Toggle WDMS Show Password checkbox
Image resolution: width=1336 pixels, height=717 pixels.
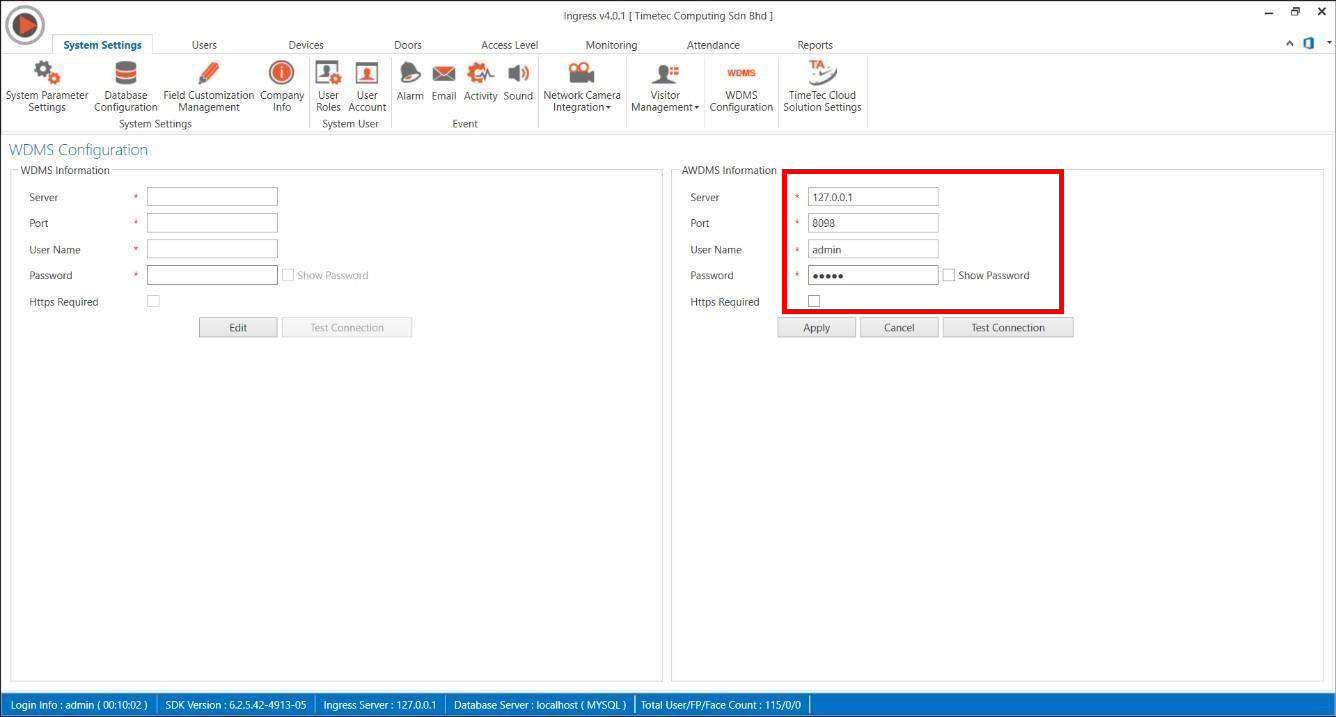(x=288, y=275)
